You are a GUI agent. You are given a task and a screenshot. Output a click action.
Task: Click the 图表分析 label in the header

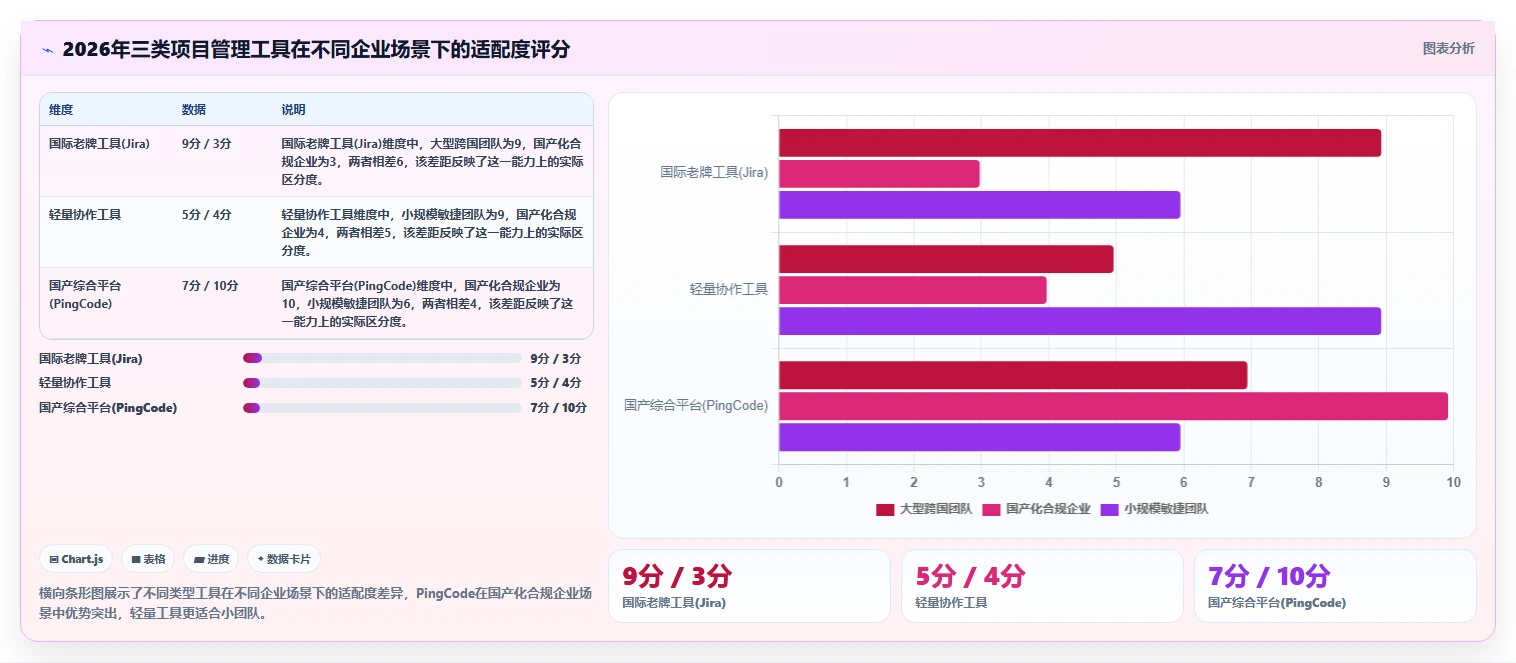[x=1448, y=48]
